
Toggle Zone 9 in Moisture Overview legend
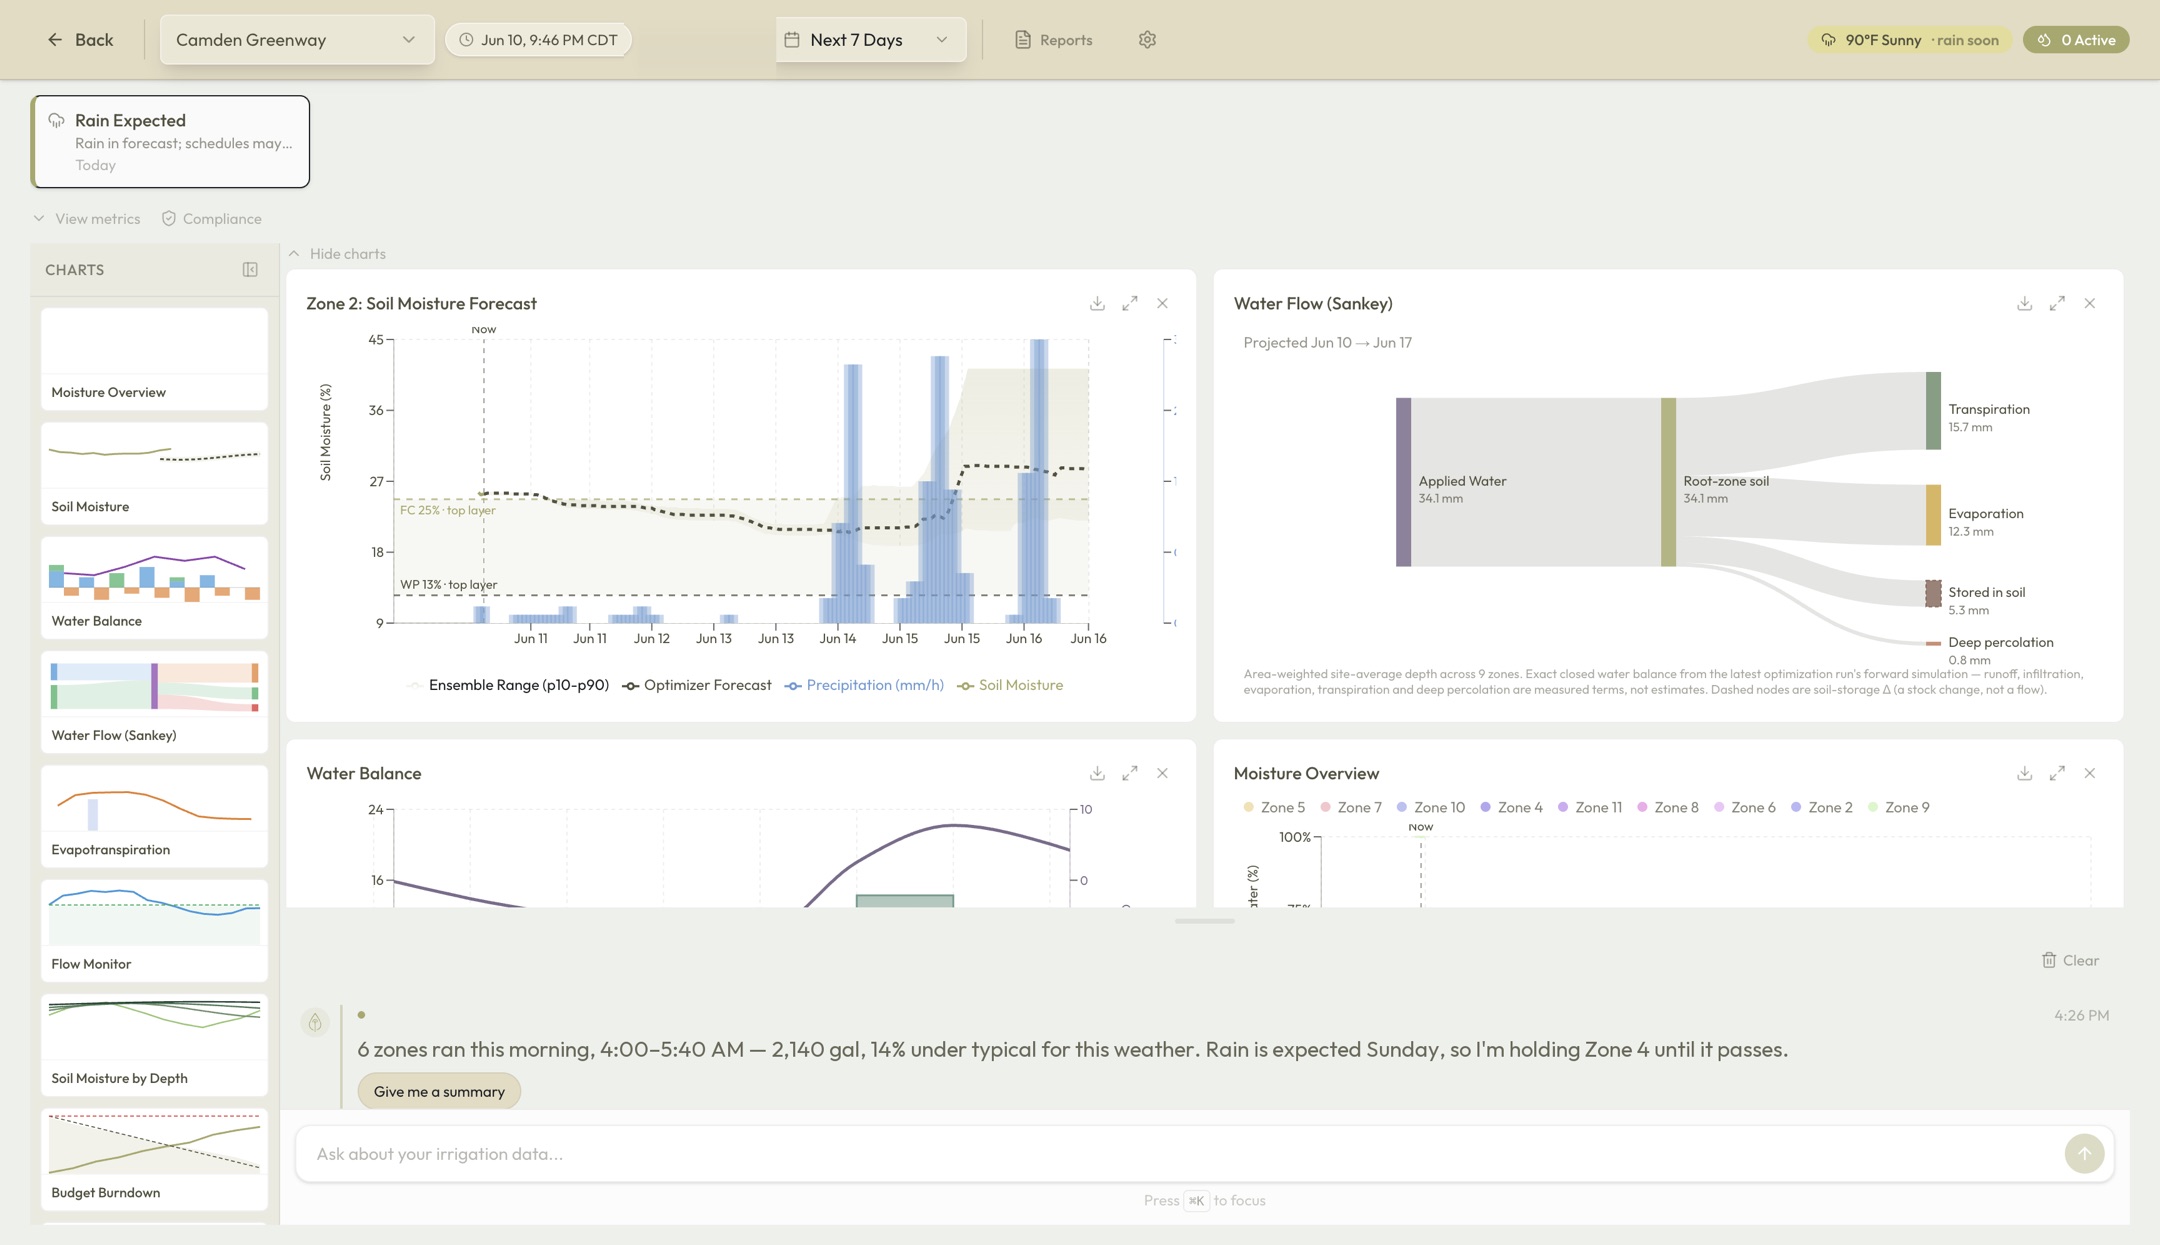pos(1898,807)
